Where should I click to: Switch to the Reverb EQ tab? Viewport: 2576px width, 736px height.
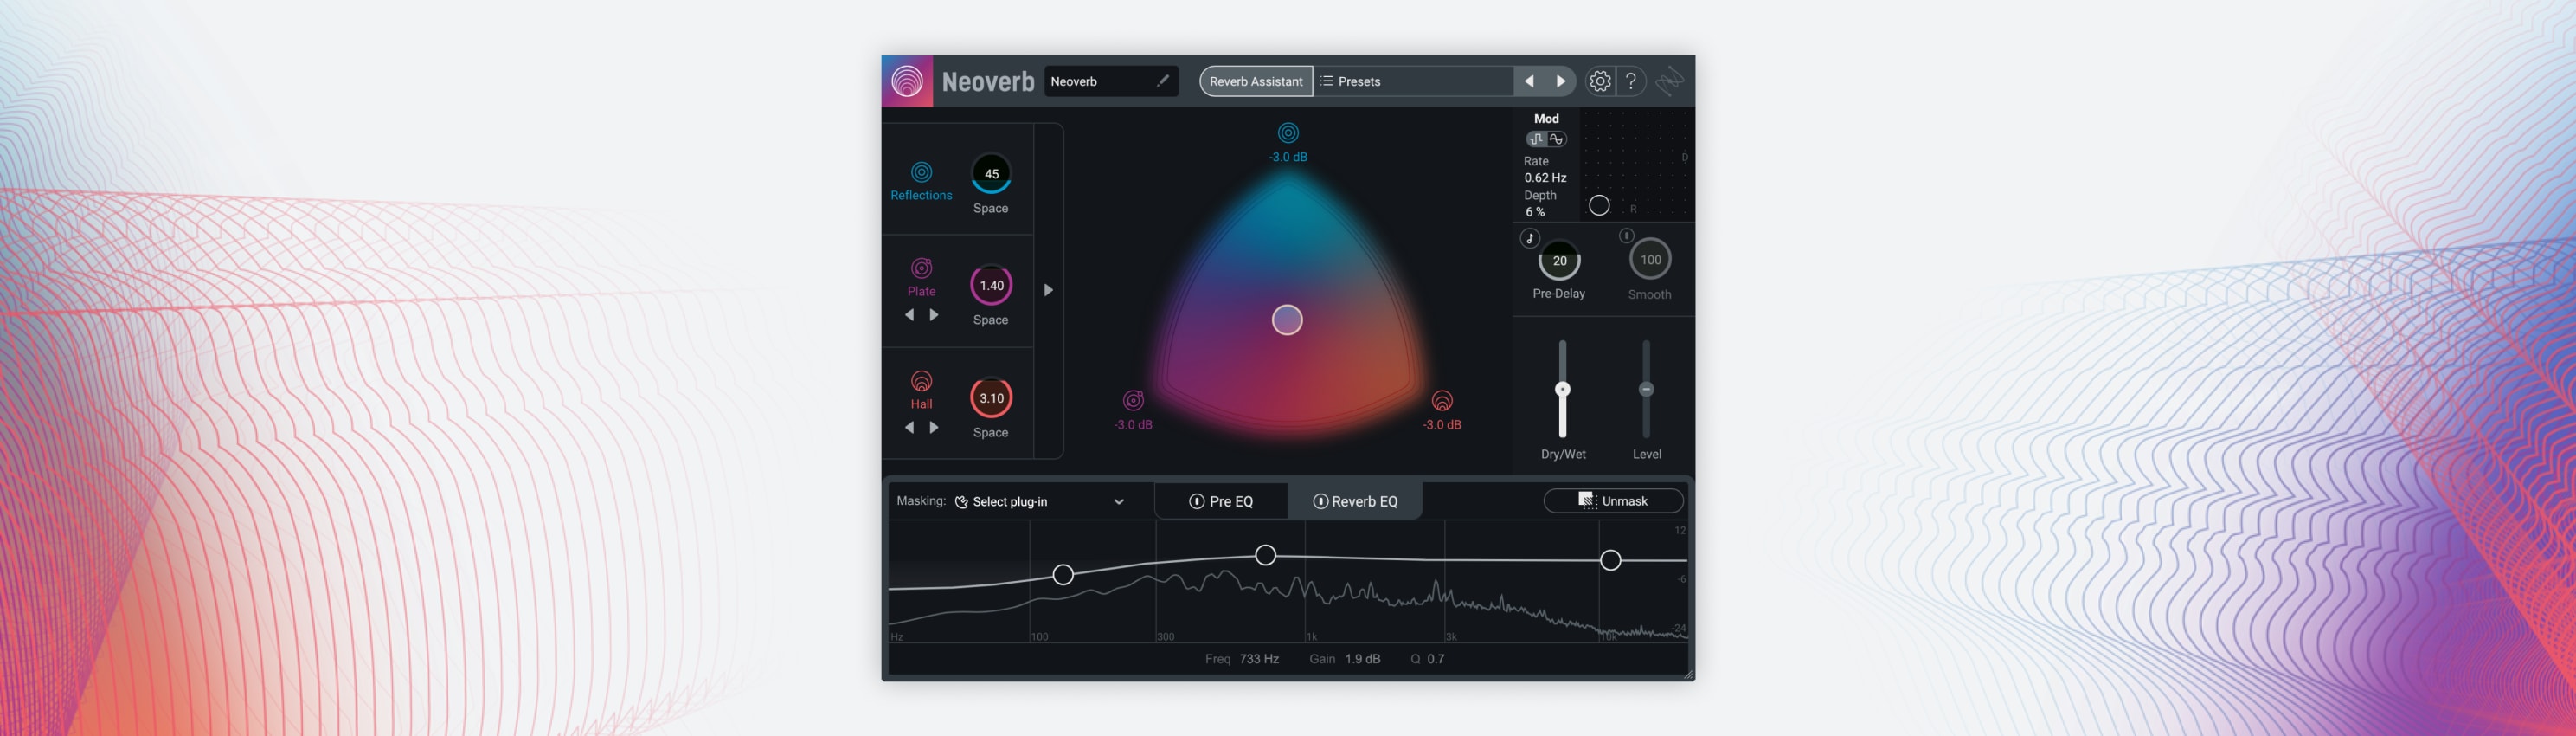coord(1355,501)
